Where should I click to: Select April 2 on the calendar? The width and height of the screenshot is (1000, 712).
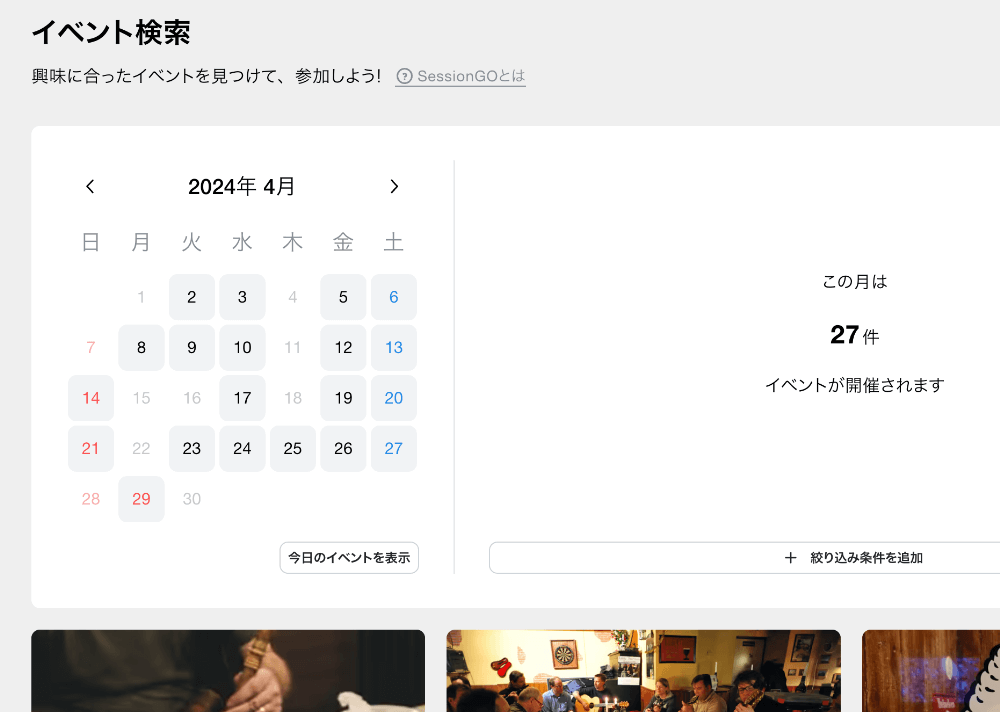[192, 297]
